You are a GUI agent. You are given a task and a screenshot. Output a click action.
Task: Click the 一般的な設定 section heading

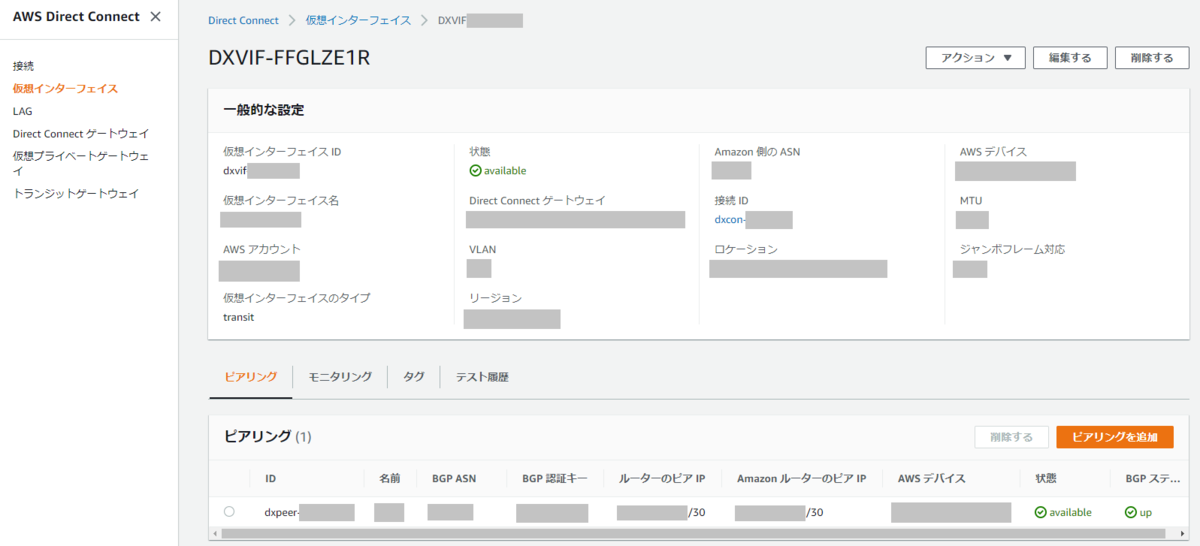pyautogui.click(x=264, y=109)
